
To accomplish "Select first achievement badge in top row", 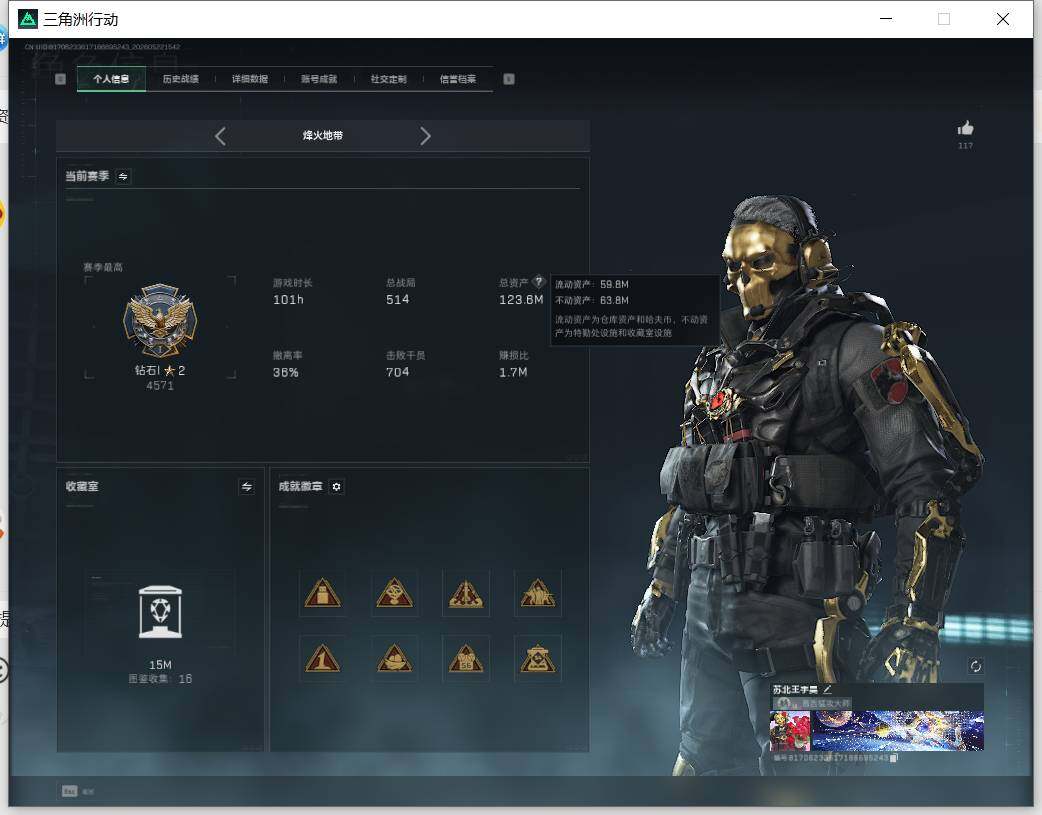I will click(x=322, y=593).
